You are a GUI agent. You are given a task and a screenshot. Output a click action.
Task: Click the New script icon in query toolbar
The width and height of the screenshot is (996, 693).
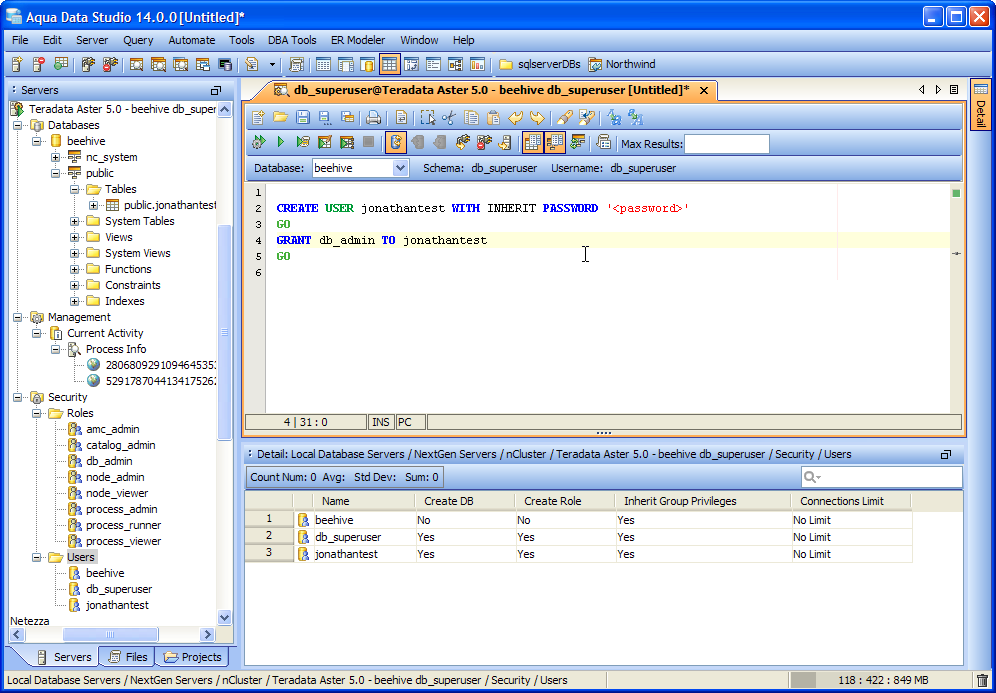pos(258,117)
